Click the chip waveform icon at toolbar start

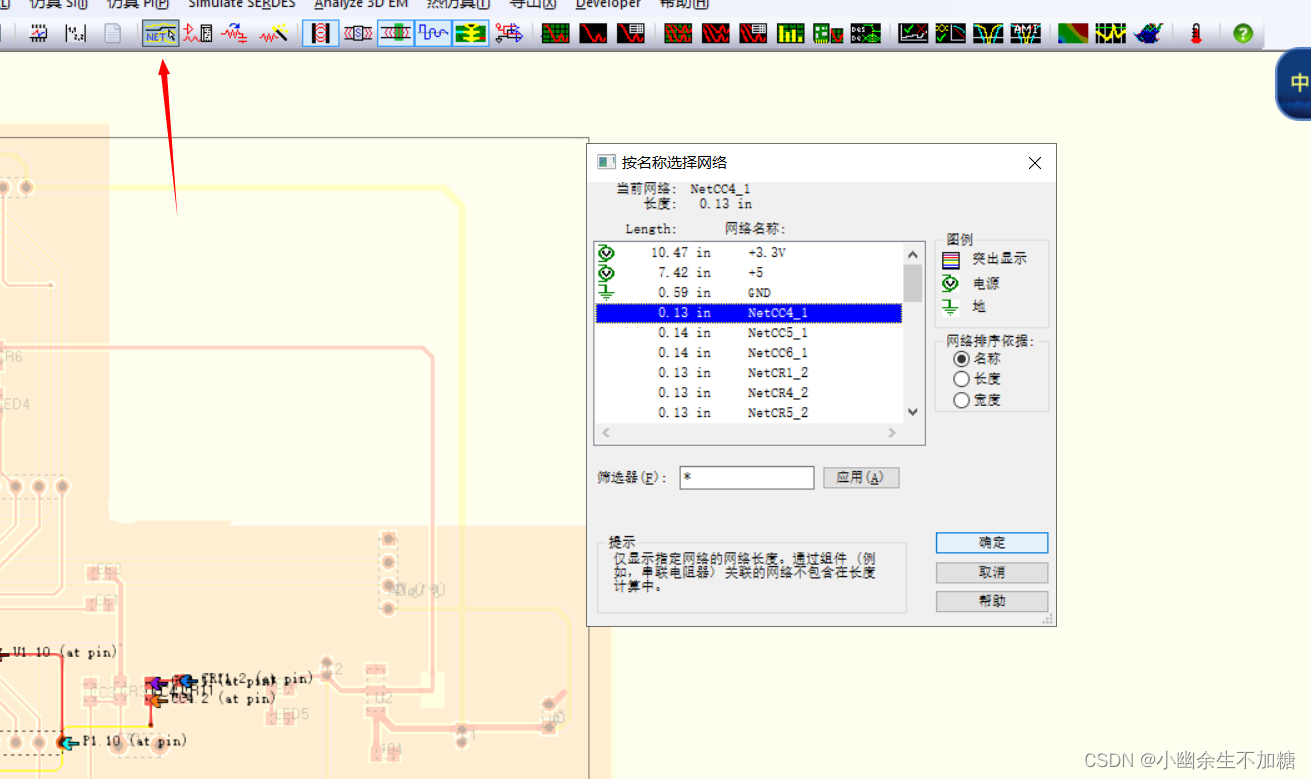point(39,33)
